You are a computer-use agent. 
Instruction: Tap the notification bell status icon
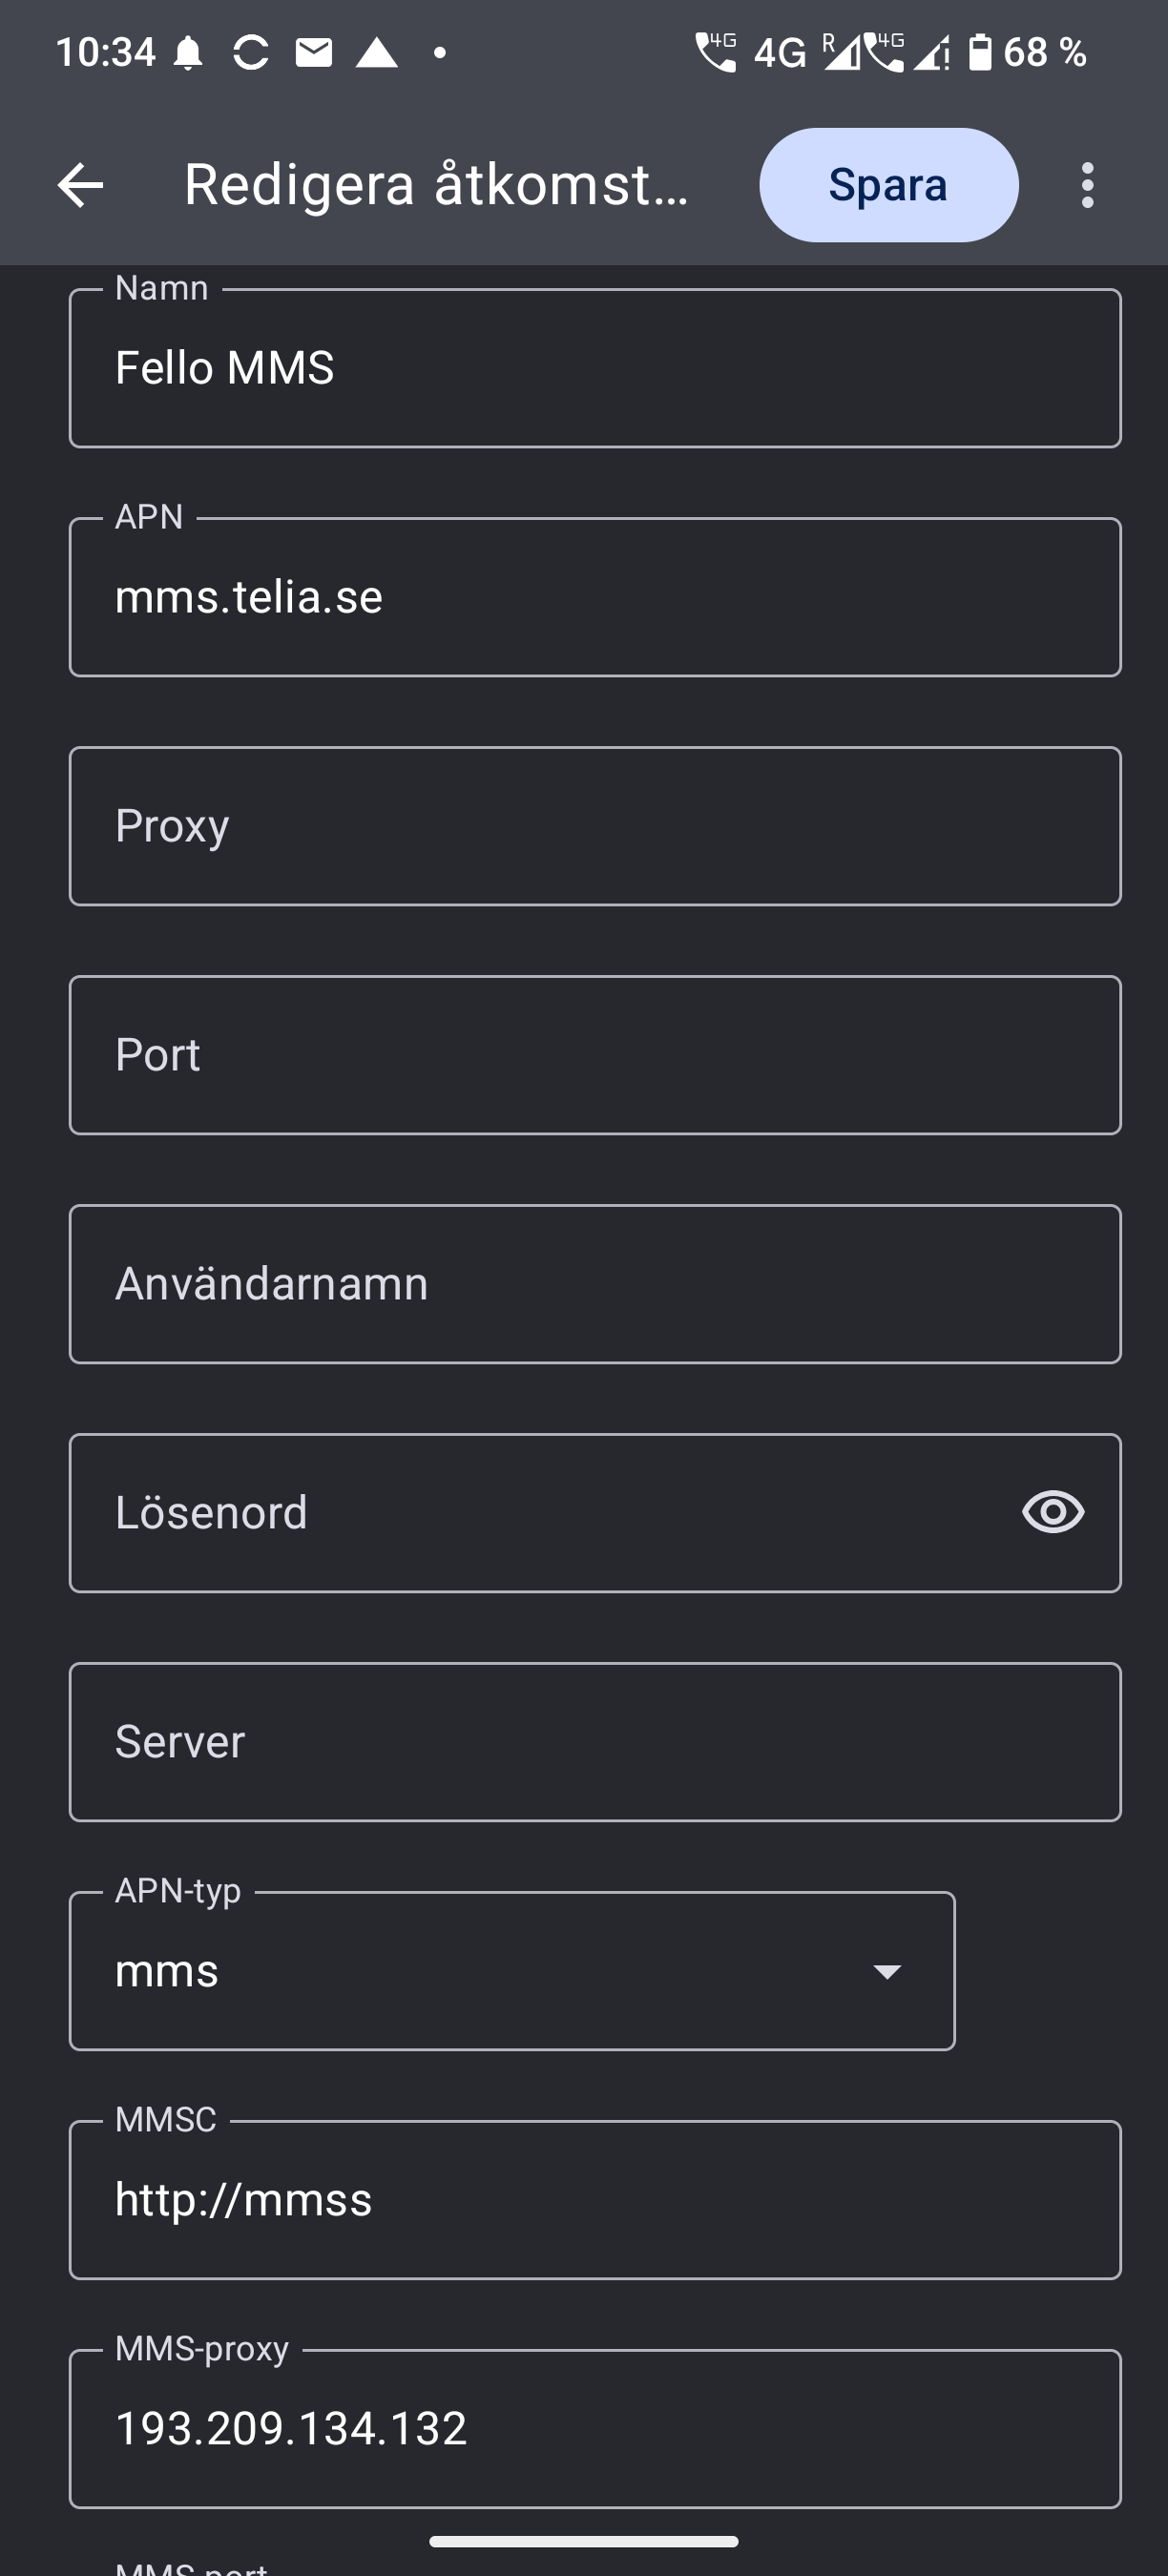tap(188, 53)
